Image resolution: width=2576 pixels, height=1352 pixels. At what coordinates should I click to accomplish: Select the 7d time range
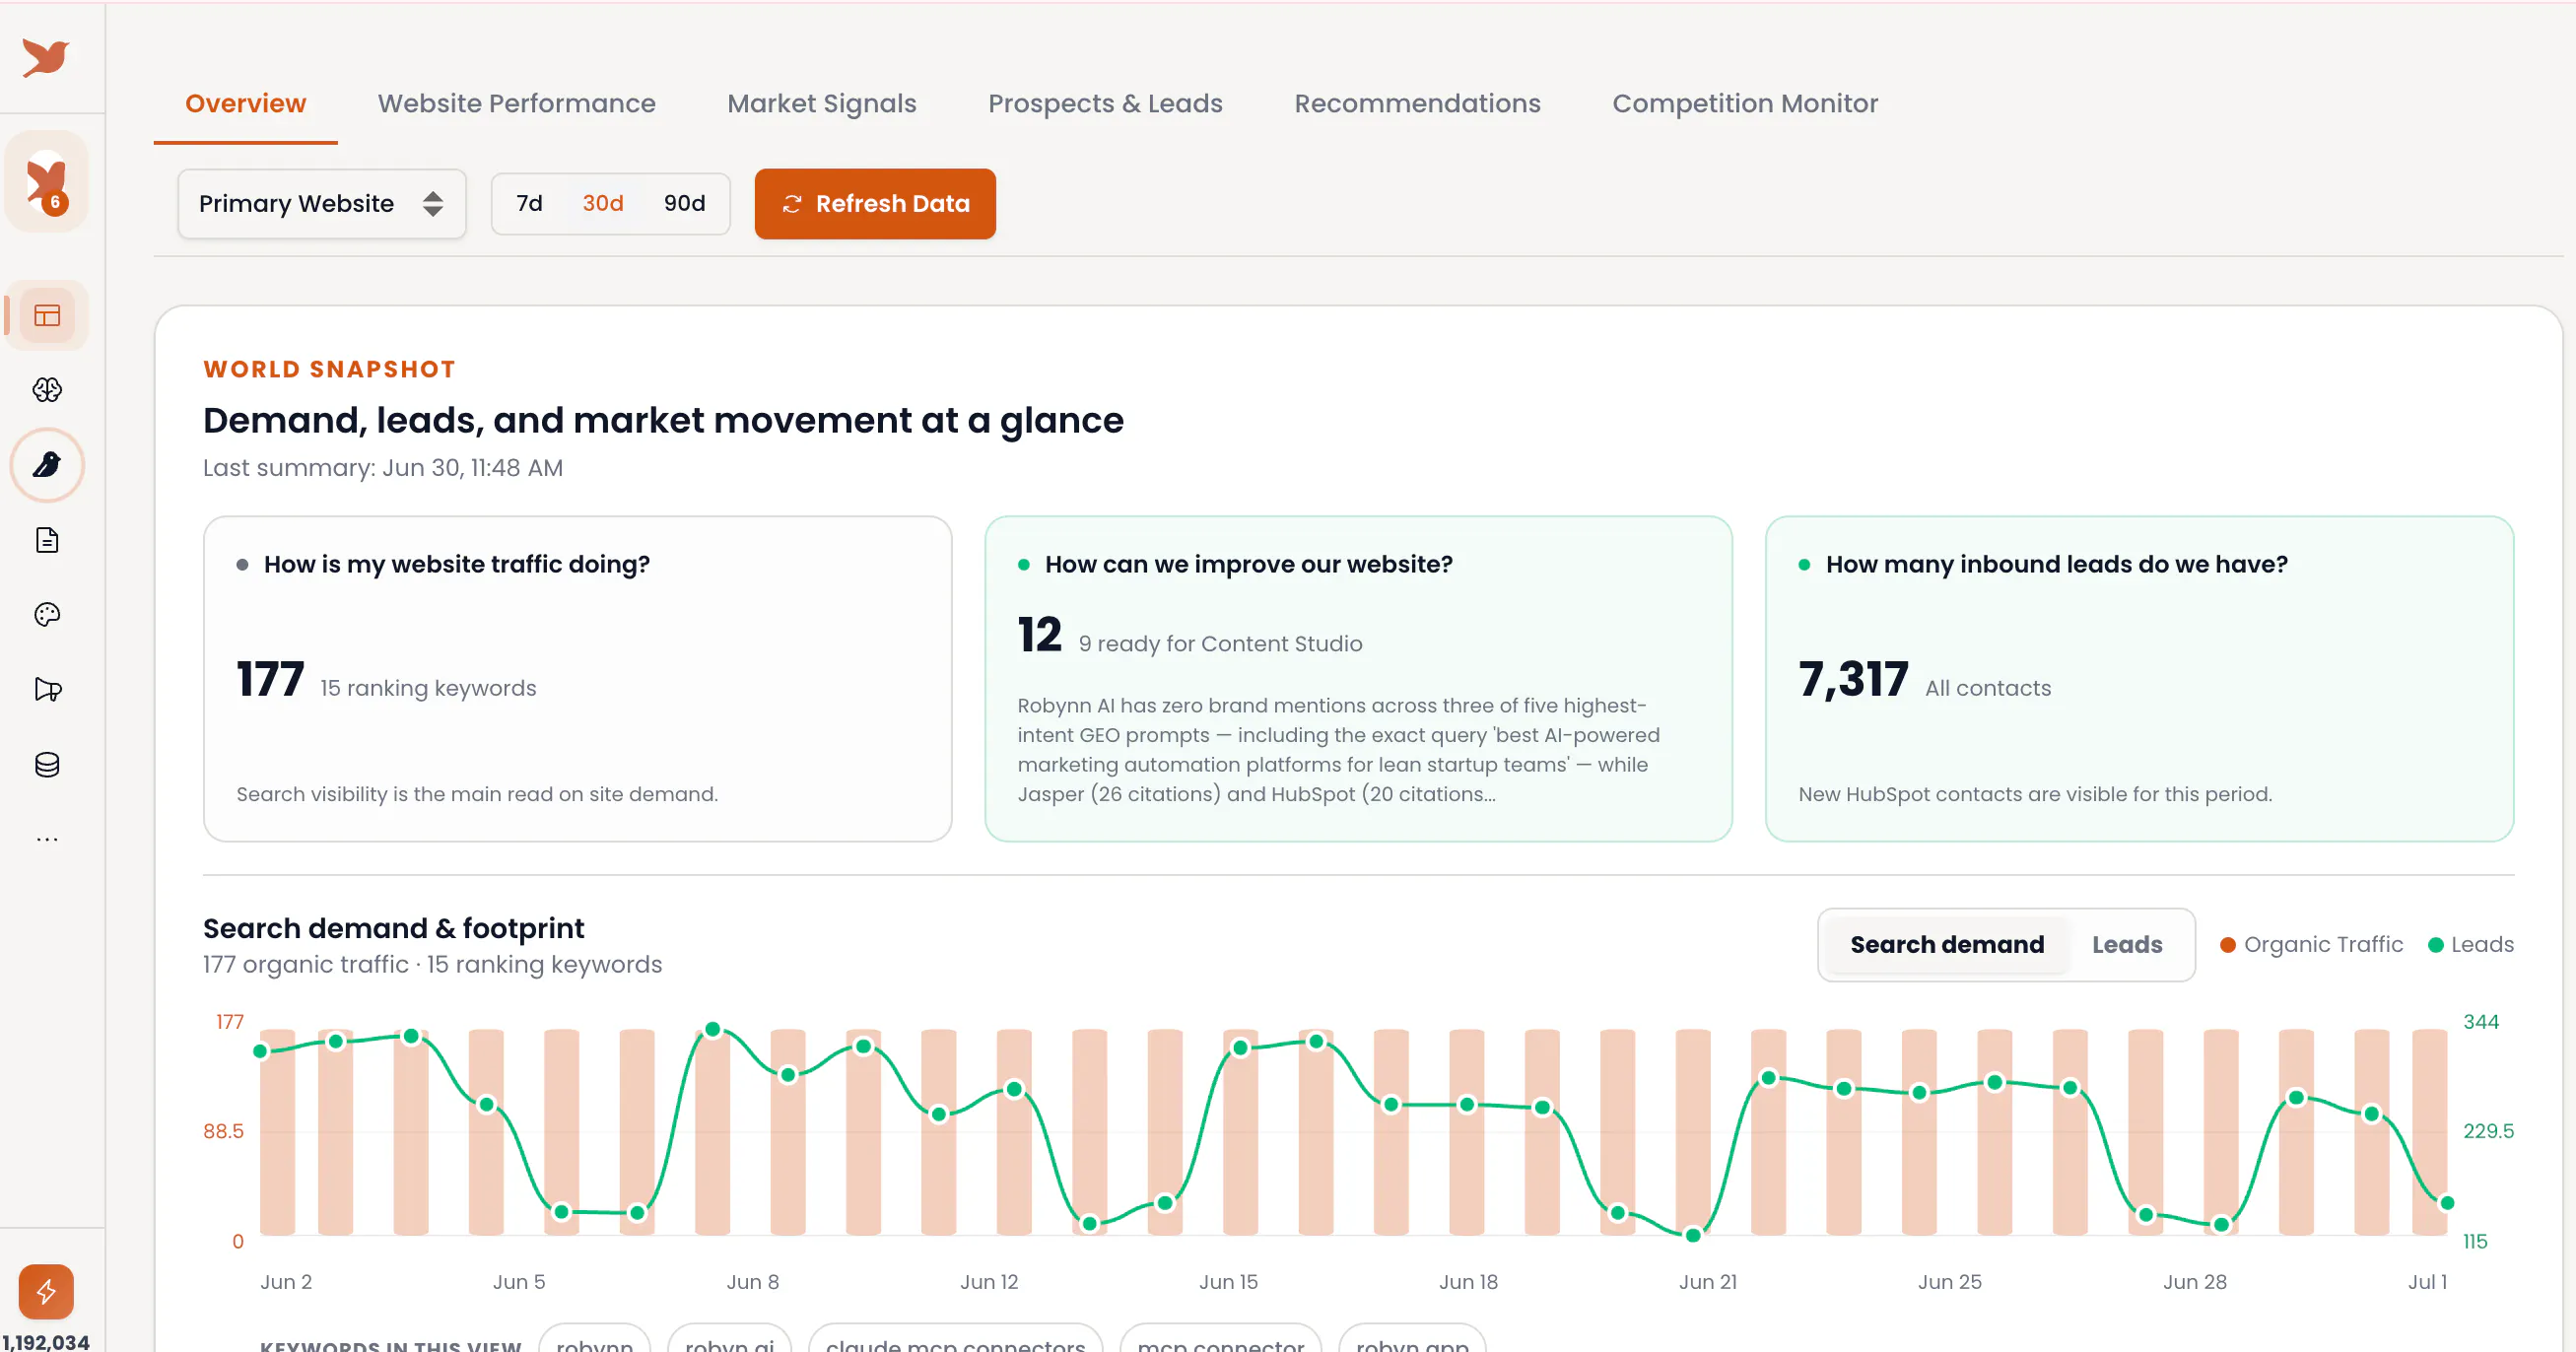pos(529,203)
